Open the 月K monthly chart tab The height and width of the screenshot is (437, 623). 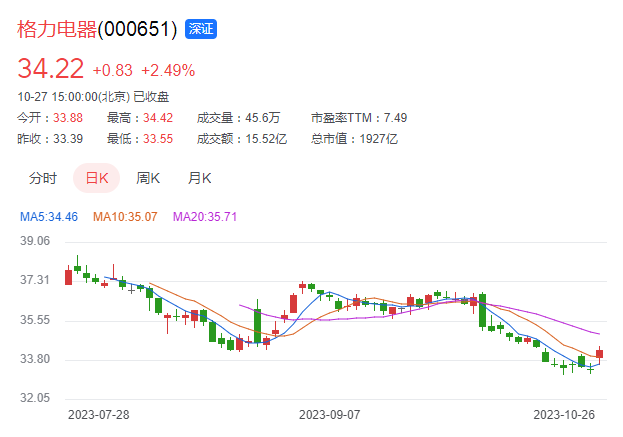(199, 178)
